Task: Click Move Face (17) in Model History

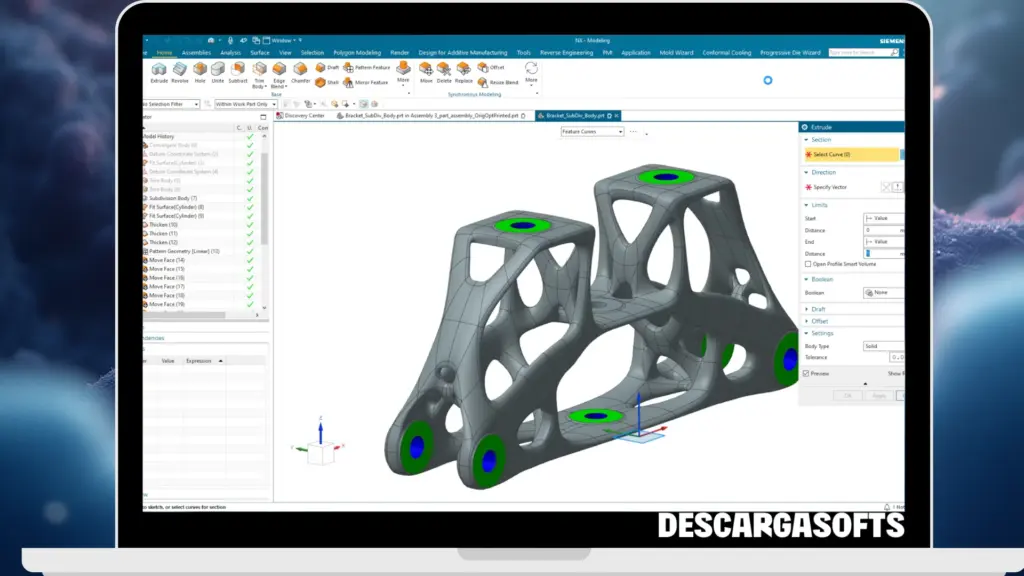Action: pos(165,287)
